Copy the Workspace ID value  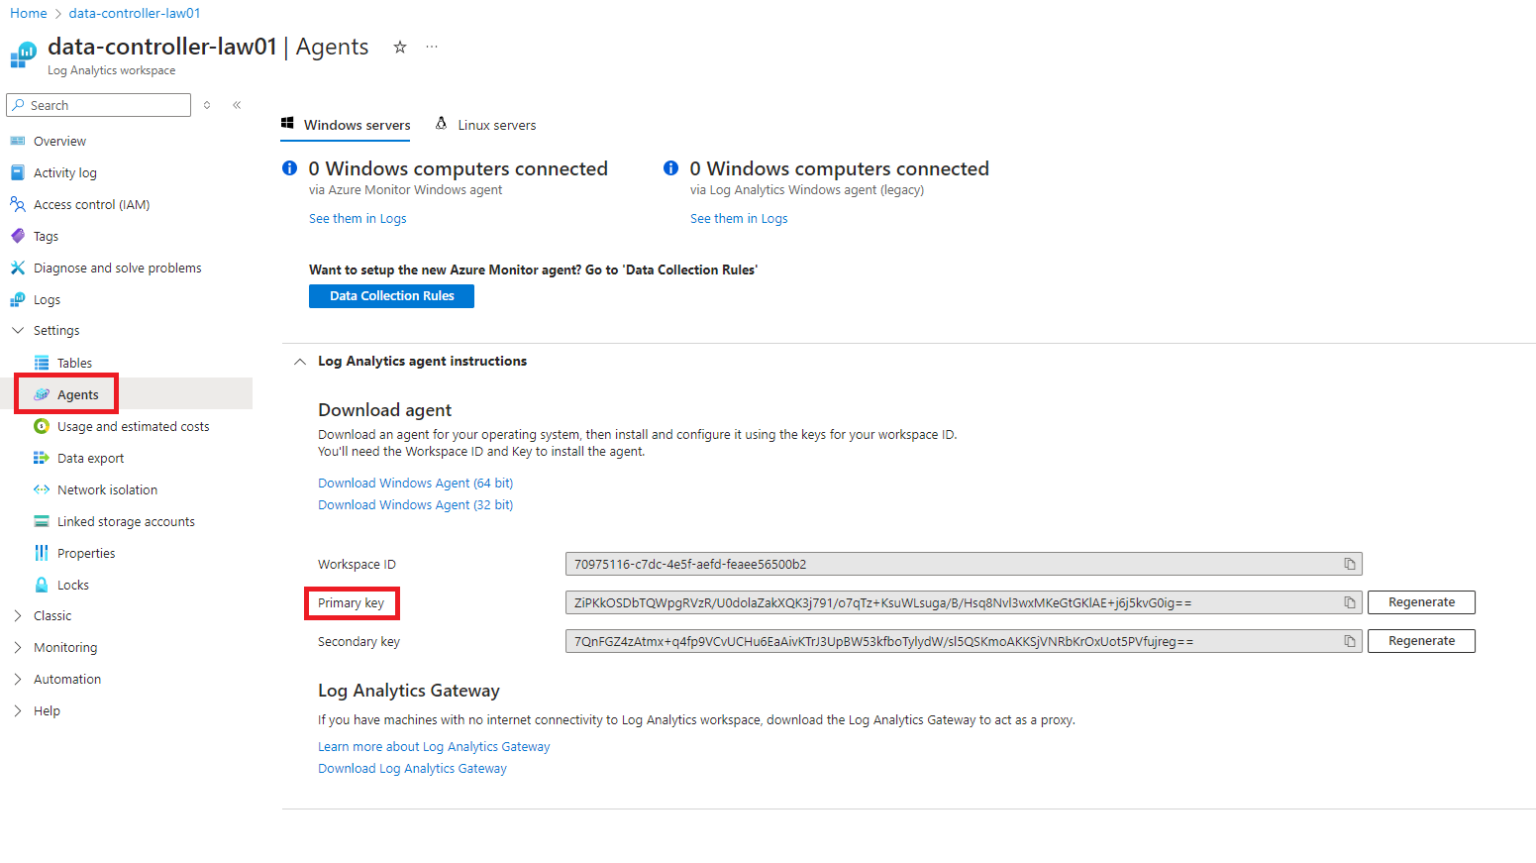1349,564
